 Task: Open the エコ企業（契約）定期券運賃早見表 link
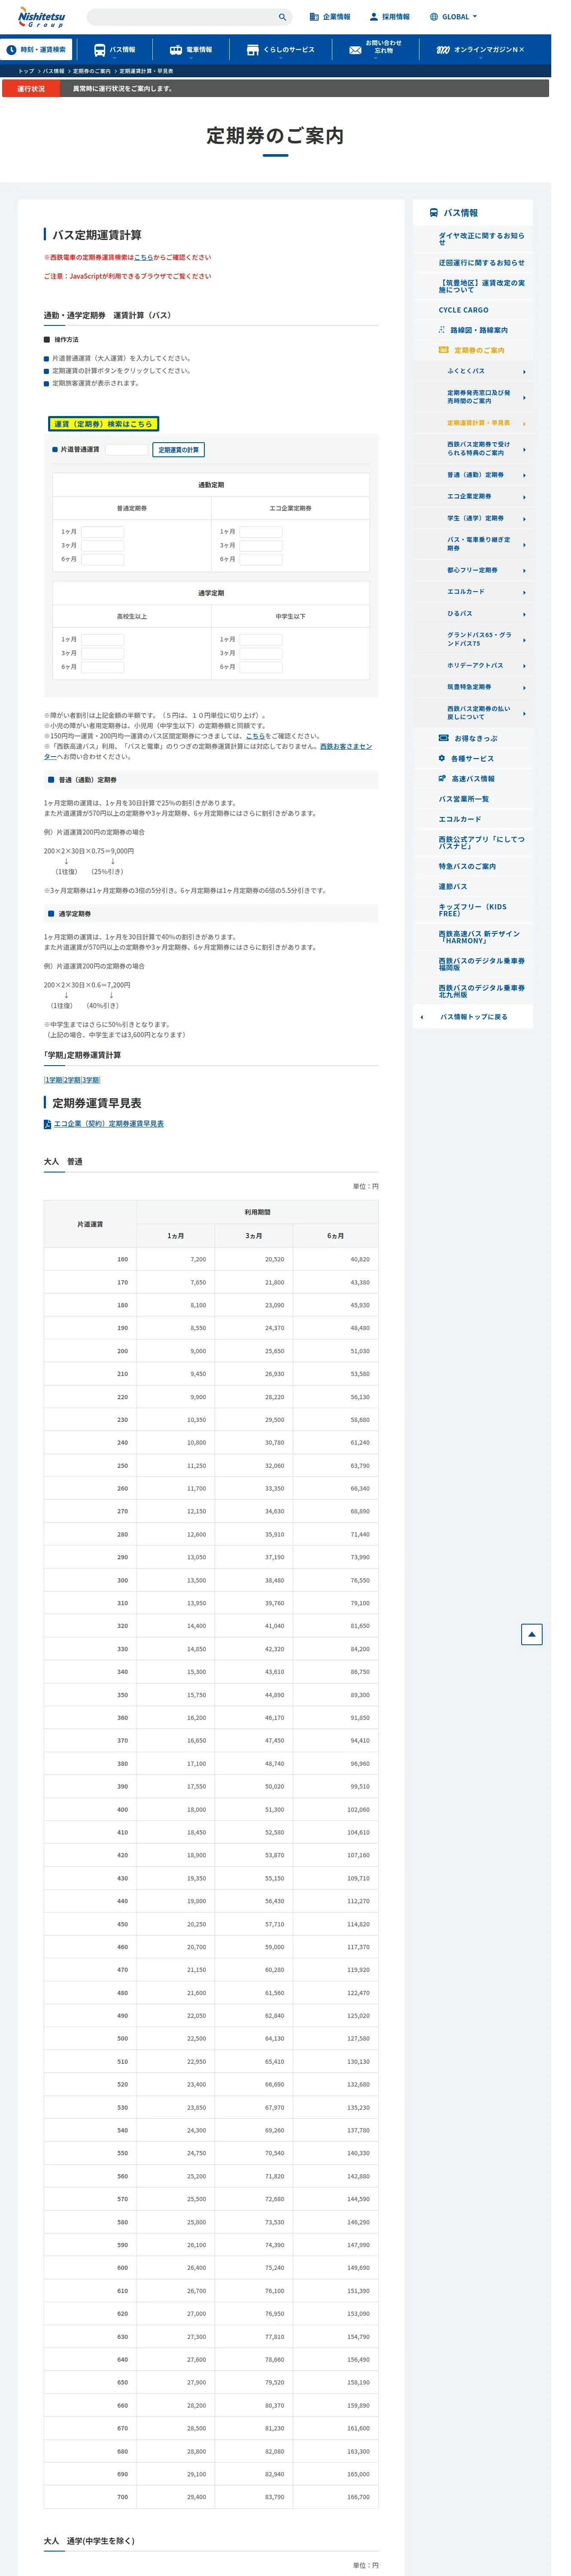pos(109,1124)
